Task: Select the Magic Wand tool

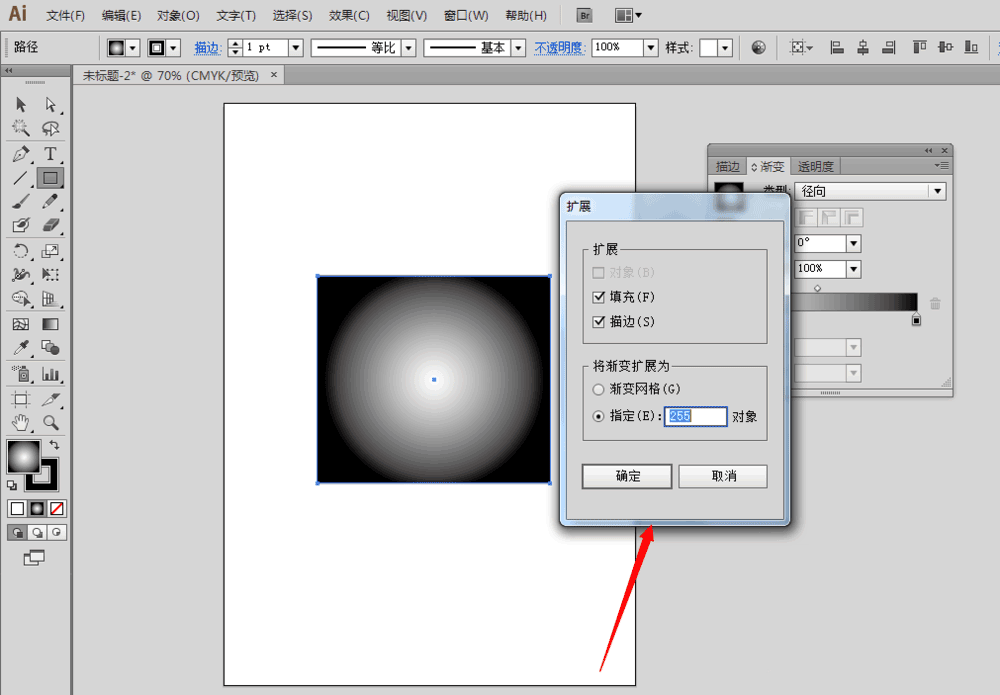Action: click(20, 128)
